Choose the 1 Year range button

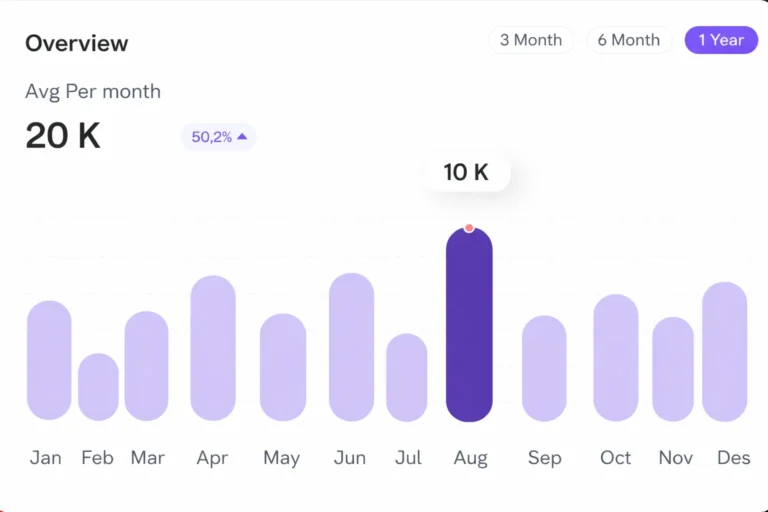[x=721, y=40]
